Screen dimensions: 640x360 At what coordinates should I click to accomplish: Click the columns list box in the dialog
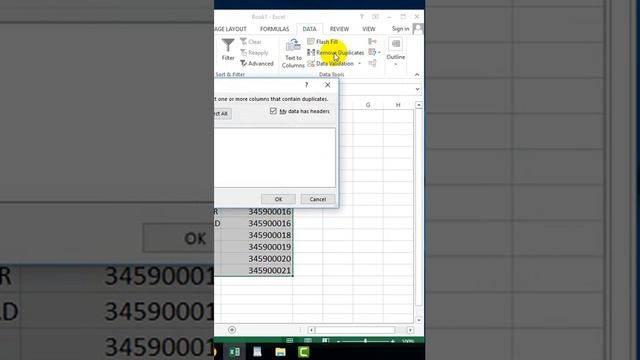pyautogui.click(x=275, y=158)
